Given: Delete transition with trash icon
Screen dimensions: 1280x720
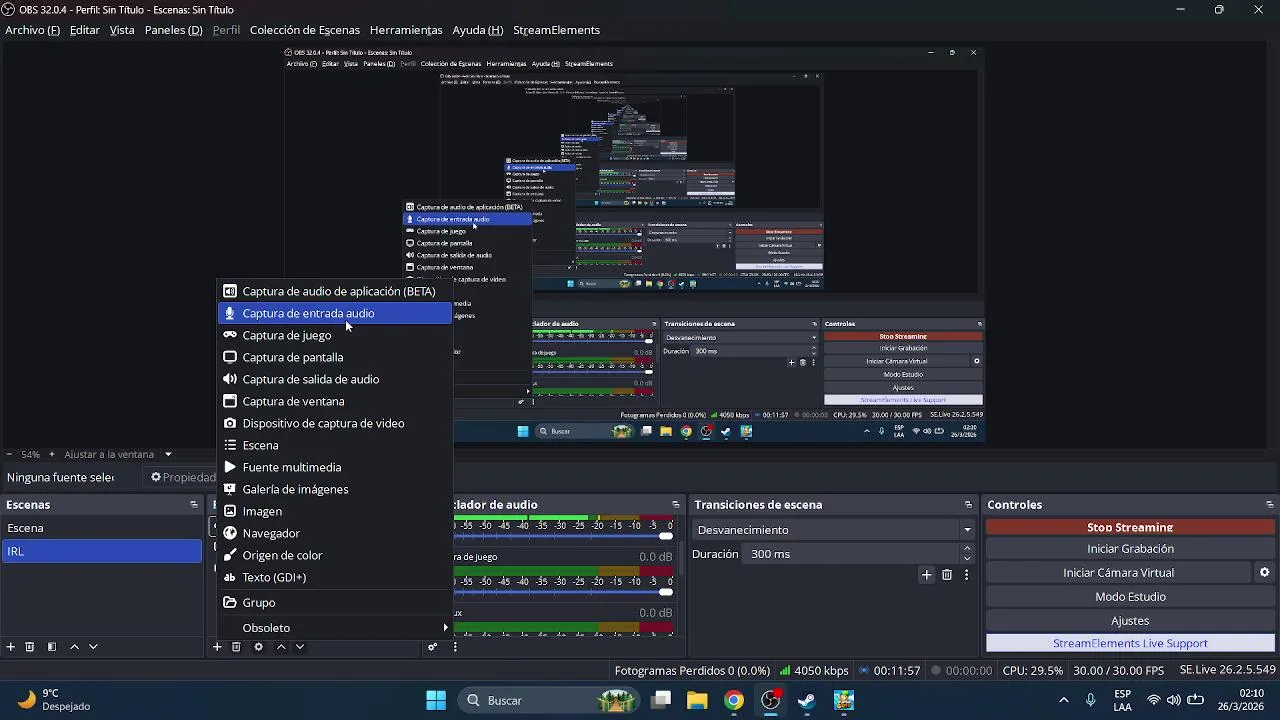Looking at the screenshot, I should click(947, 575).
